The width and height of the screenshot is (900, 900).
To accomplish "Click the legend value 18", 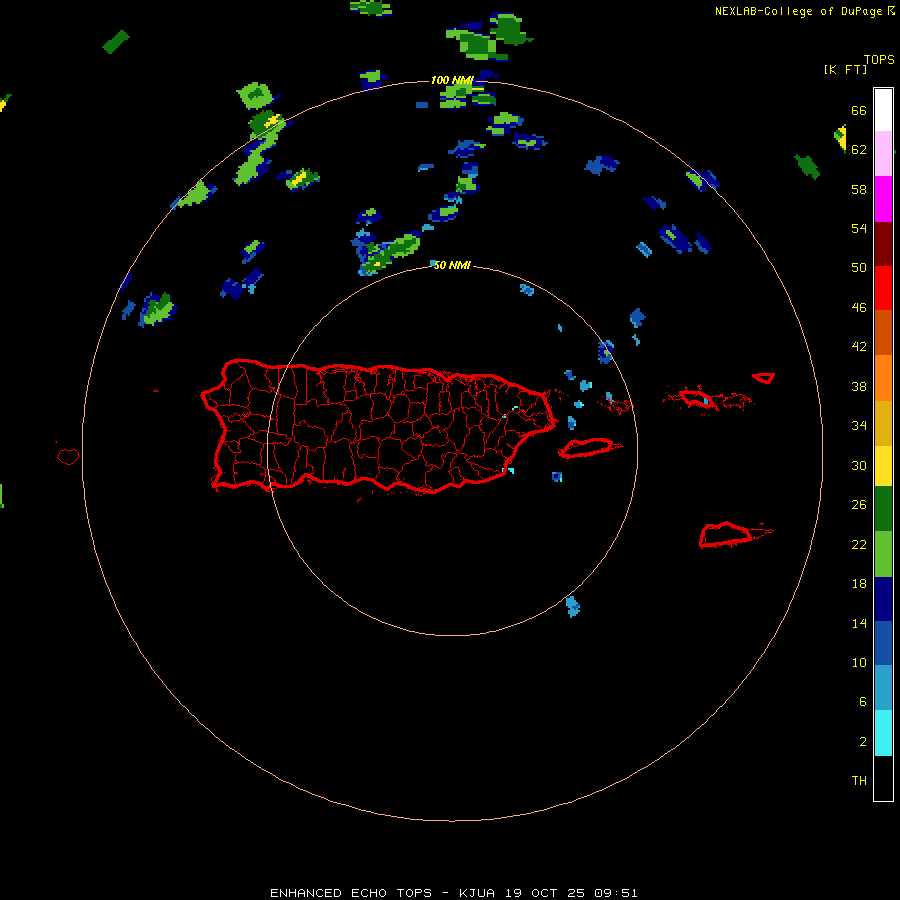I will tap(859, 584).
